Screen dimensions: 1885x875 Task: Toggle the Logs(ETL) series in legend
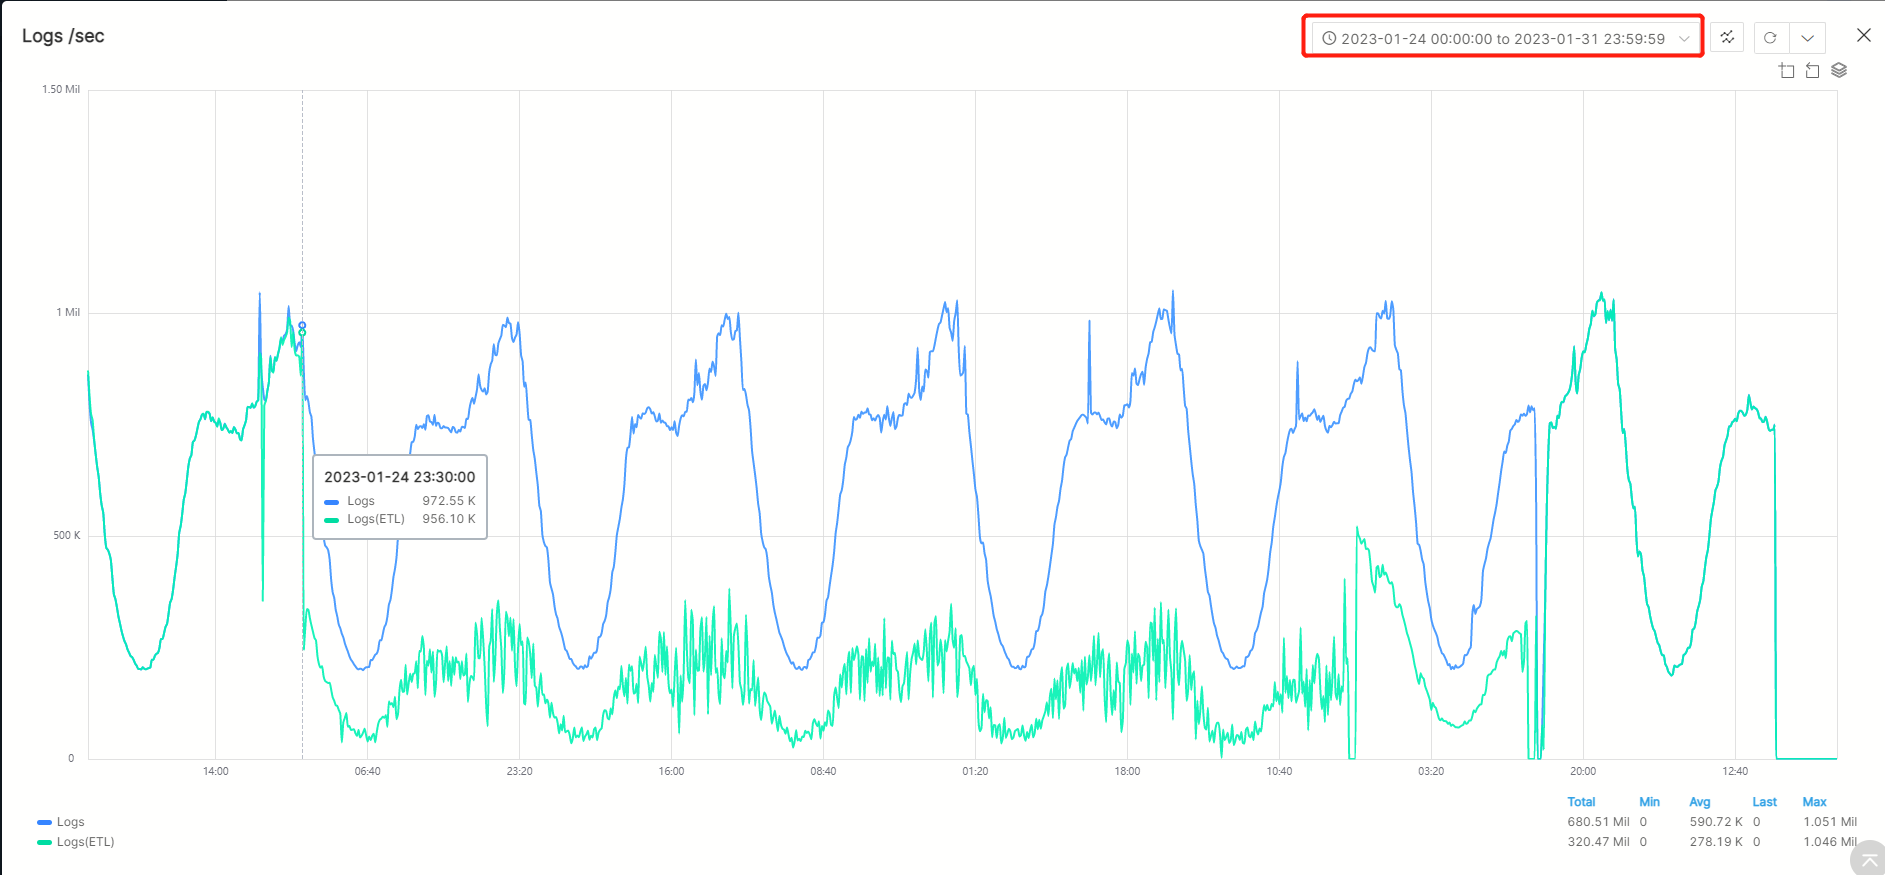click(x=85, y=842)
